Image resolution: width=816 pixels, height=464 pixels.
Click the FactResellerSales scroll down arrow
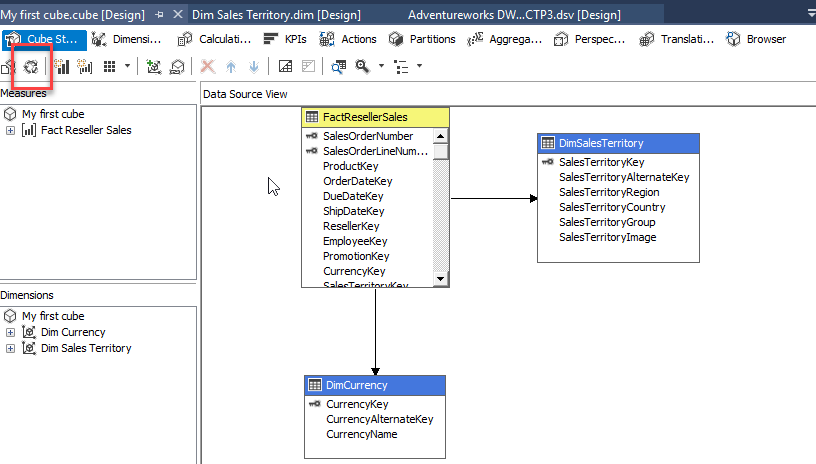(440, 278)
